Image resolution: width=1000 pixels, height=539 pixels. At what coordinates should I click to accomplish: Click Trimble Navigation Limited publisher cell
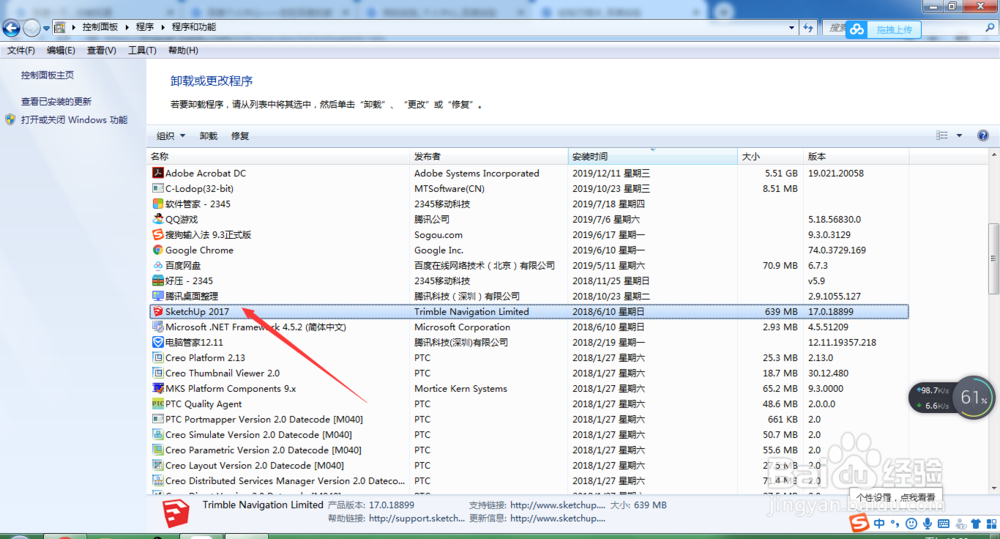pyautogui.click(x=471, y=311)
